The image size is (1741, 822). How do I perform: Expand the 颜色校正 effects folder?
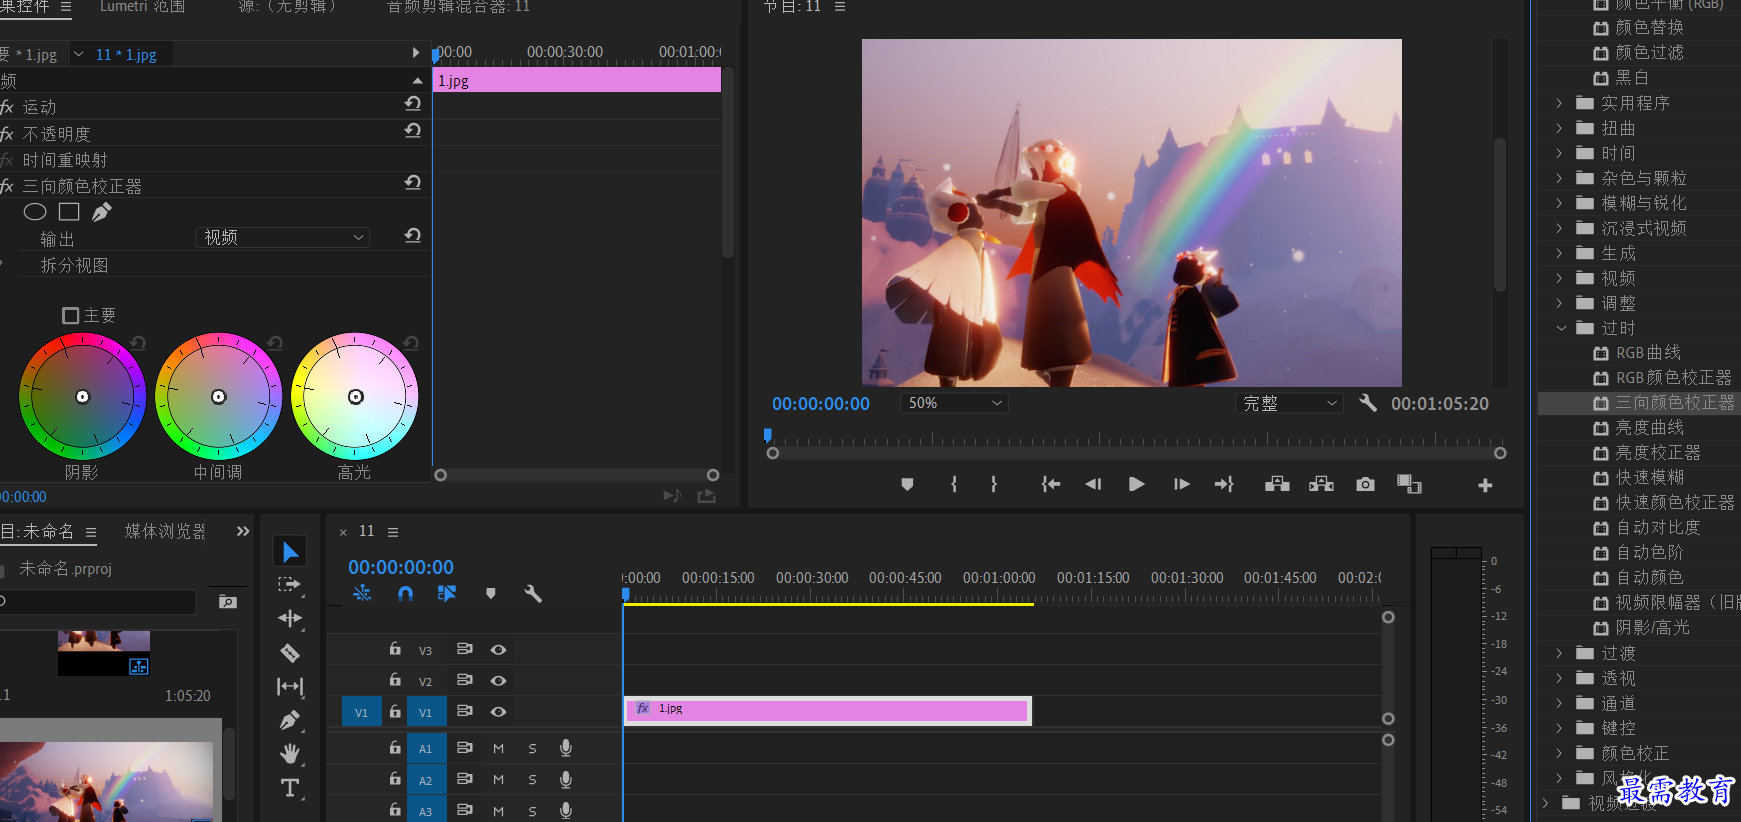1558,753
